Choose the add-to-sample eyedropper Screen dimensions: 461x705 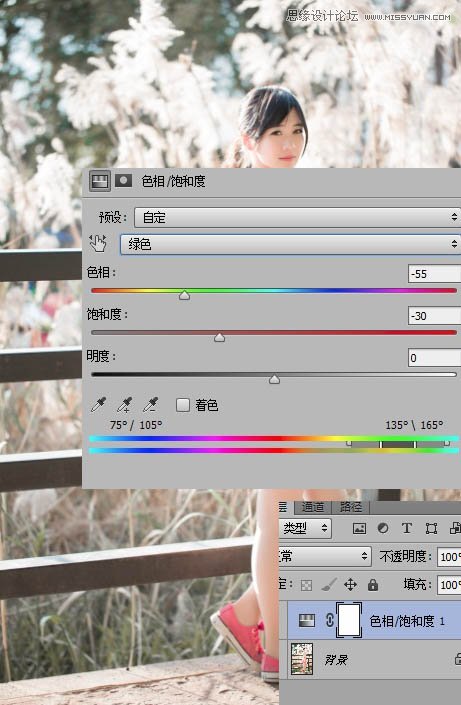pos(124,405)
